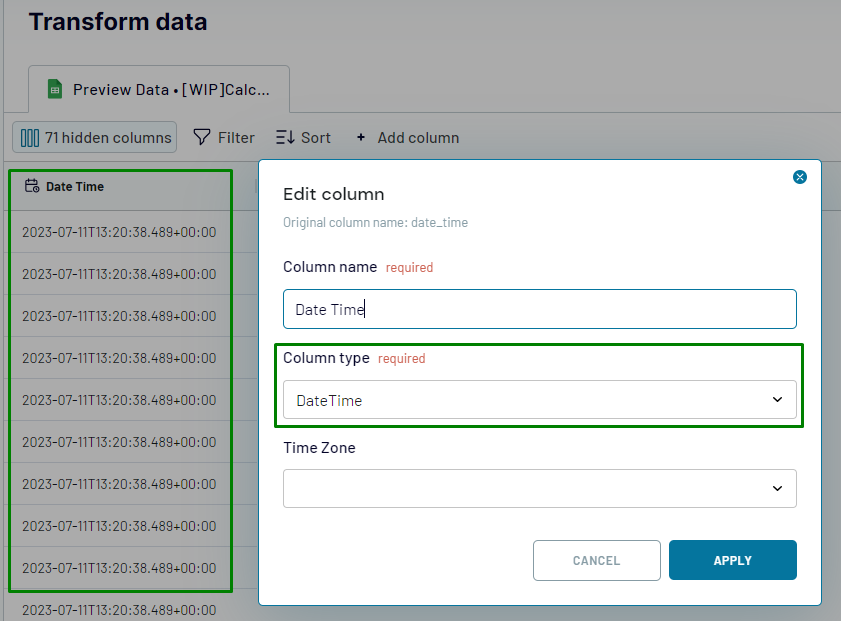Viewport: 841px width, 621px height.
Task: Add a new column
Action: [408, 138]
